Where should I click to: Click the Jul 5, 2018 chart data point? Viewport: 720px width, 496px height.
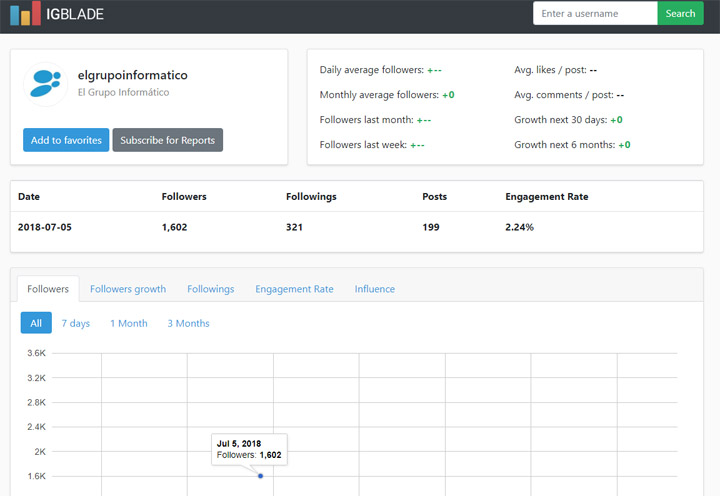coord(260,476)
